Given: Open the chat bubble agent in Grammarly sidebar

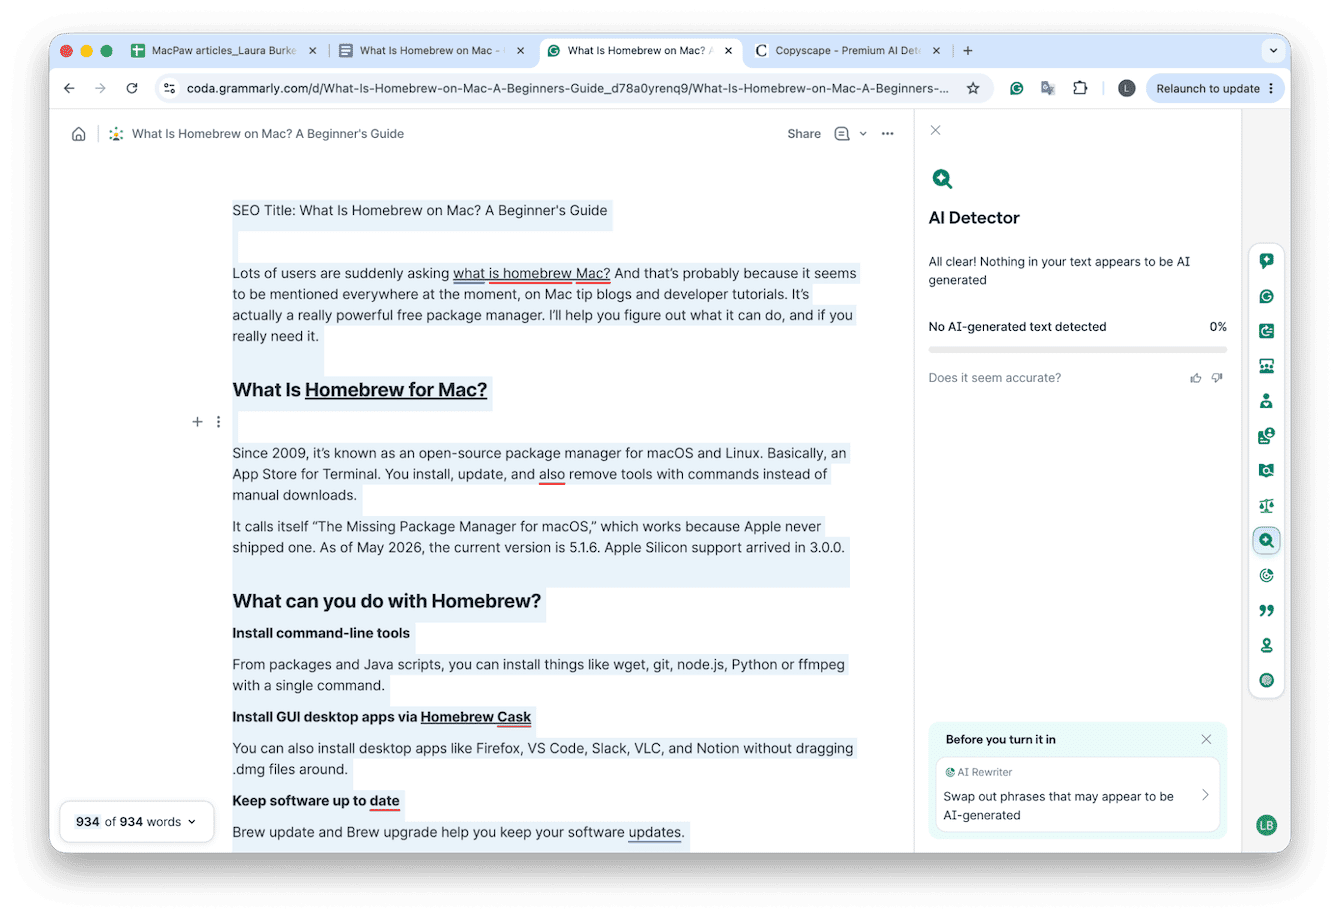Looking at the screenshot, I should coord(1266,261).
